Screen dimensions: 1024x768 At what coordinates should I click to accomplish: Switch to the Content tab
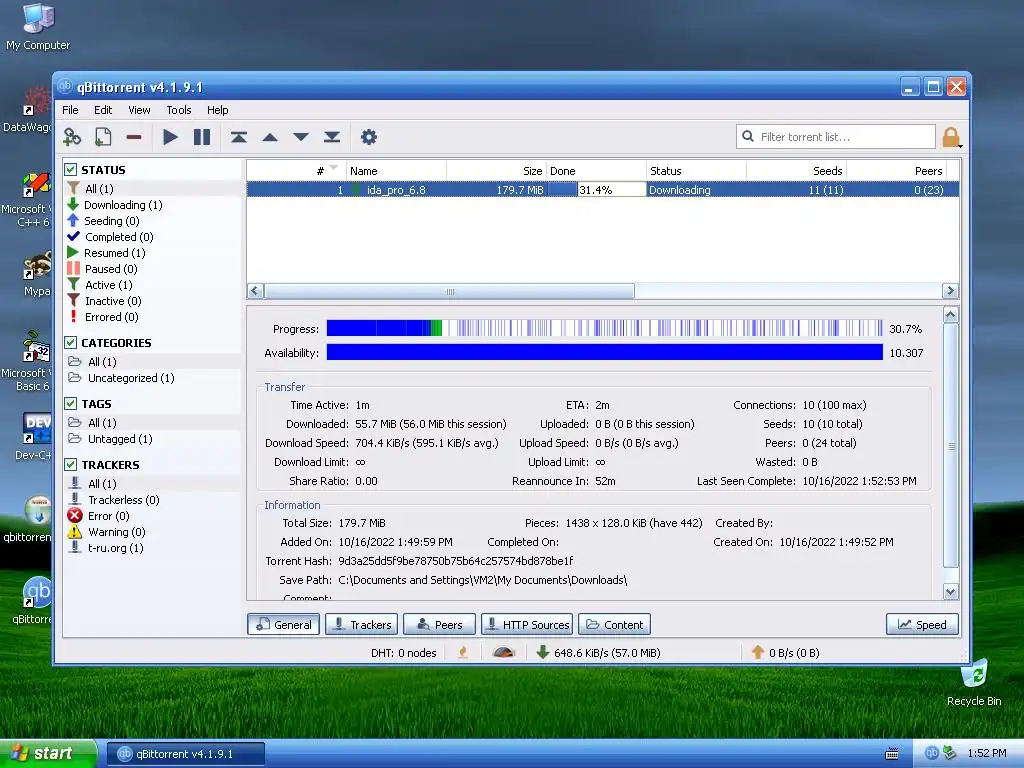coord(614,624)
